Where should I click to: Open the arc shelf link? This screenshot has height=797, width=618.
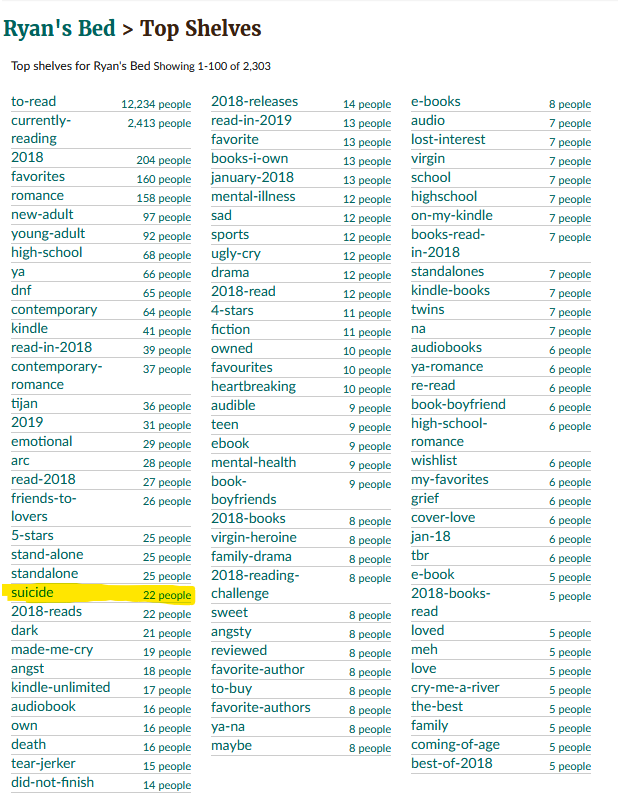point(20,461)
